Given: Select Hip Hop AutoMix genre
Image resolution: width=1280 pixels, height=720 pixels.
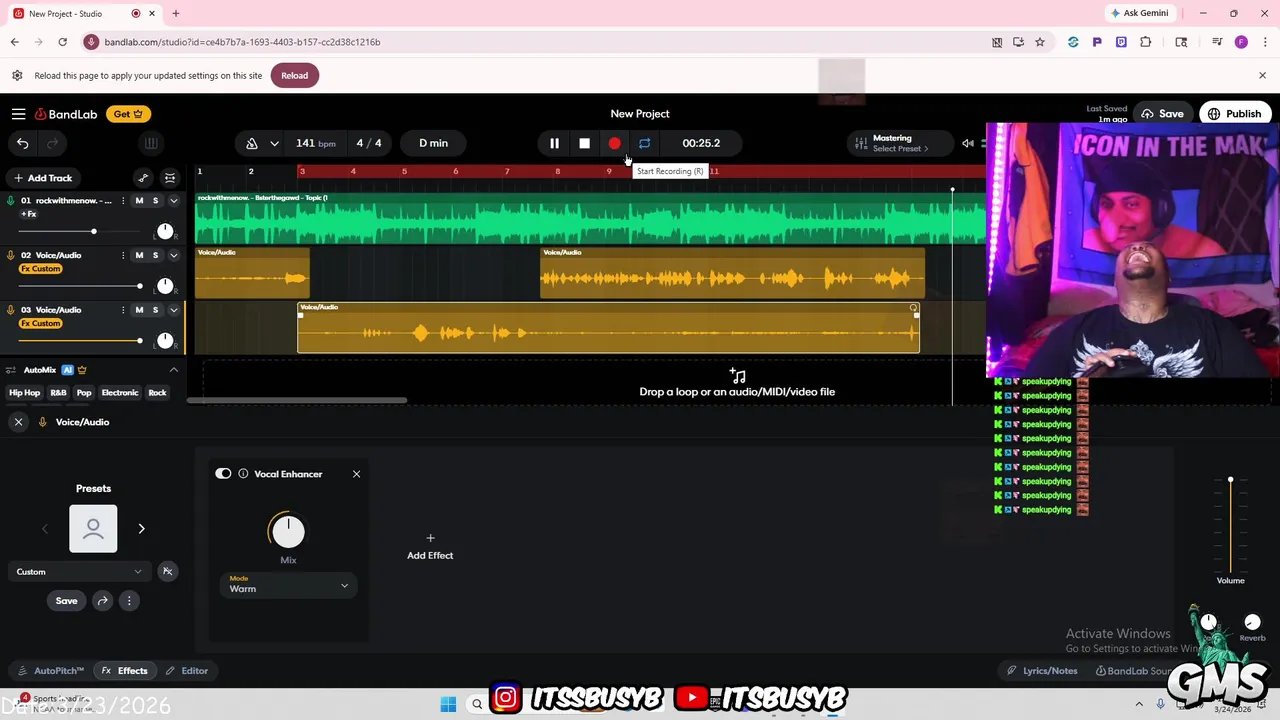Looking at the screenshot, I should pyautogui.click(x=25, y=393).
